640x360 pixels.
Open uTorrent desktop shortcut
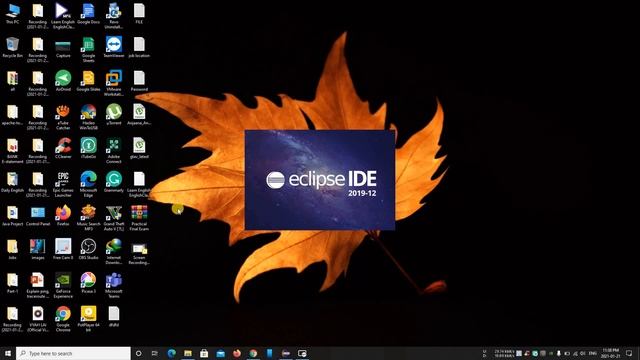pyautogui.click(x=114, y=115)
